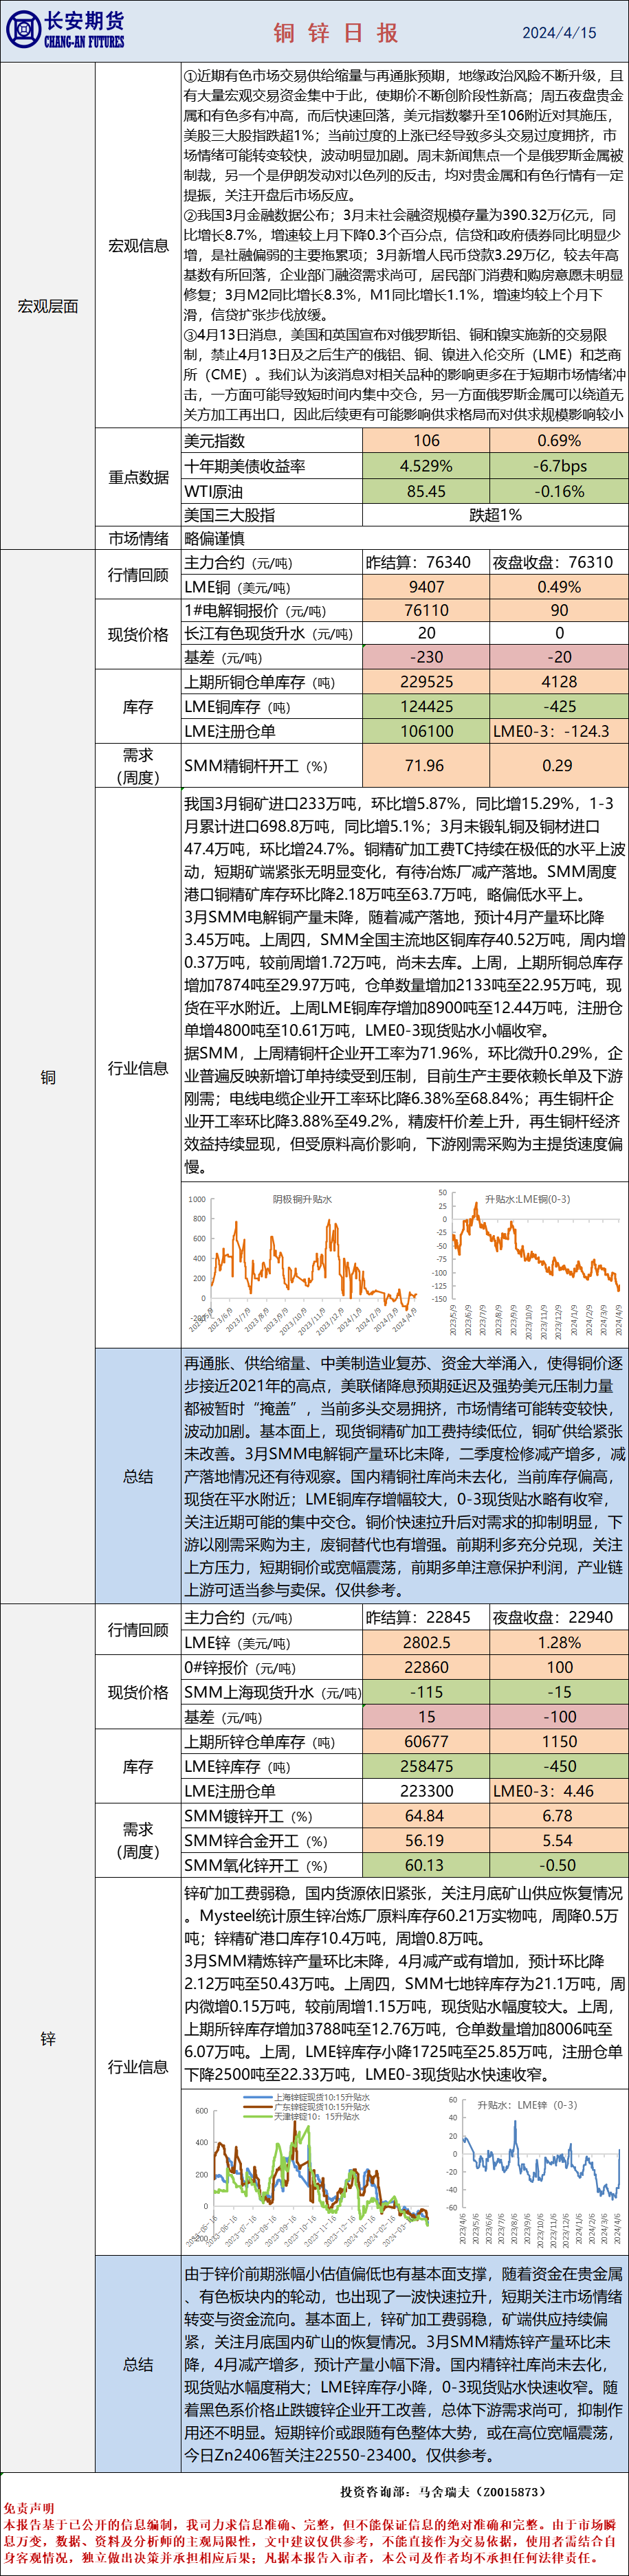Screen dimensions: 629x2576
Task: Click the copper basis value -230
Action: click(x=426, y=657)
